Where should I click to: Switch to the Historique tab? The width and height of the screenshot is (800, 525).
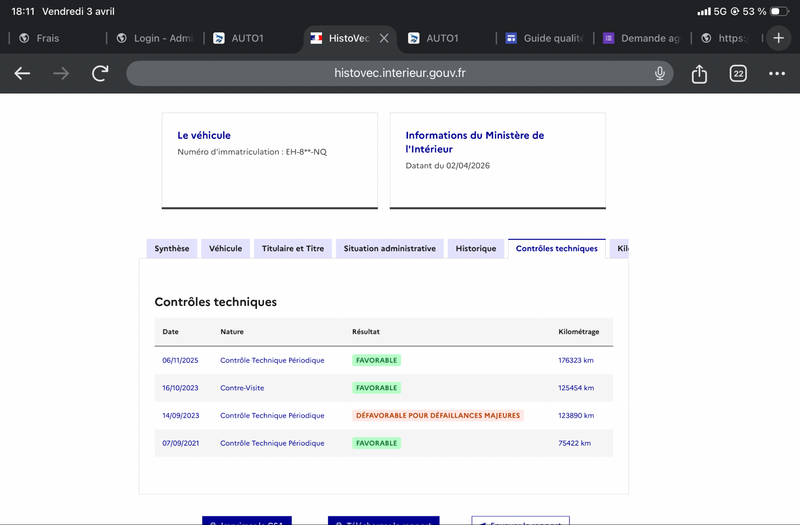pos(476,249)
